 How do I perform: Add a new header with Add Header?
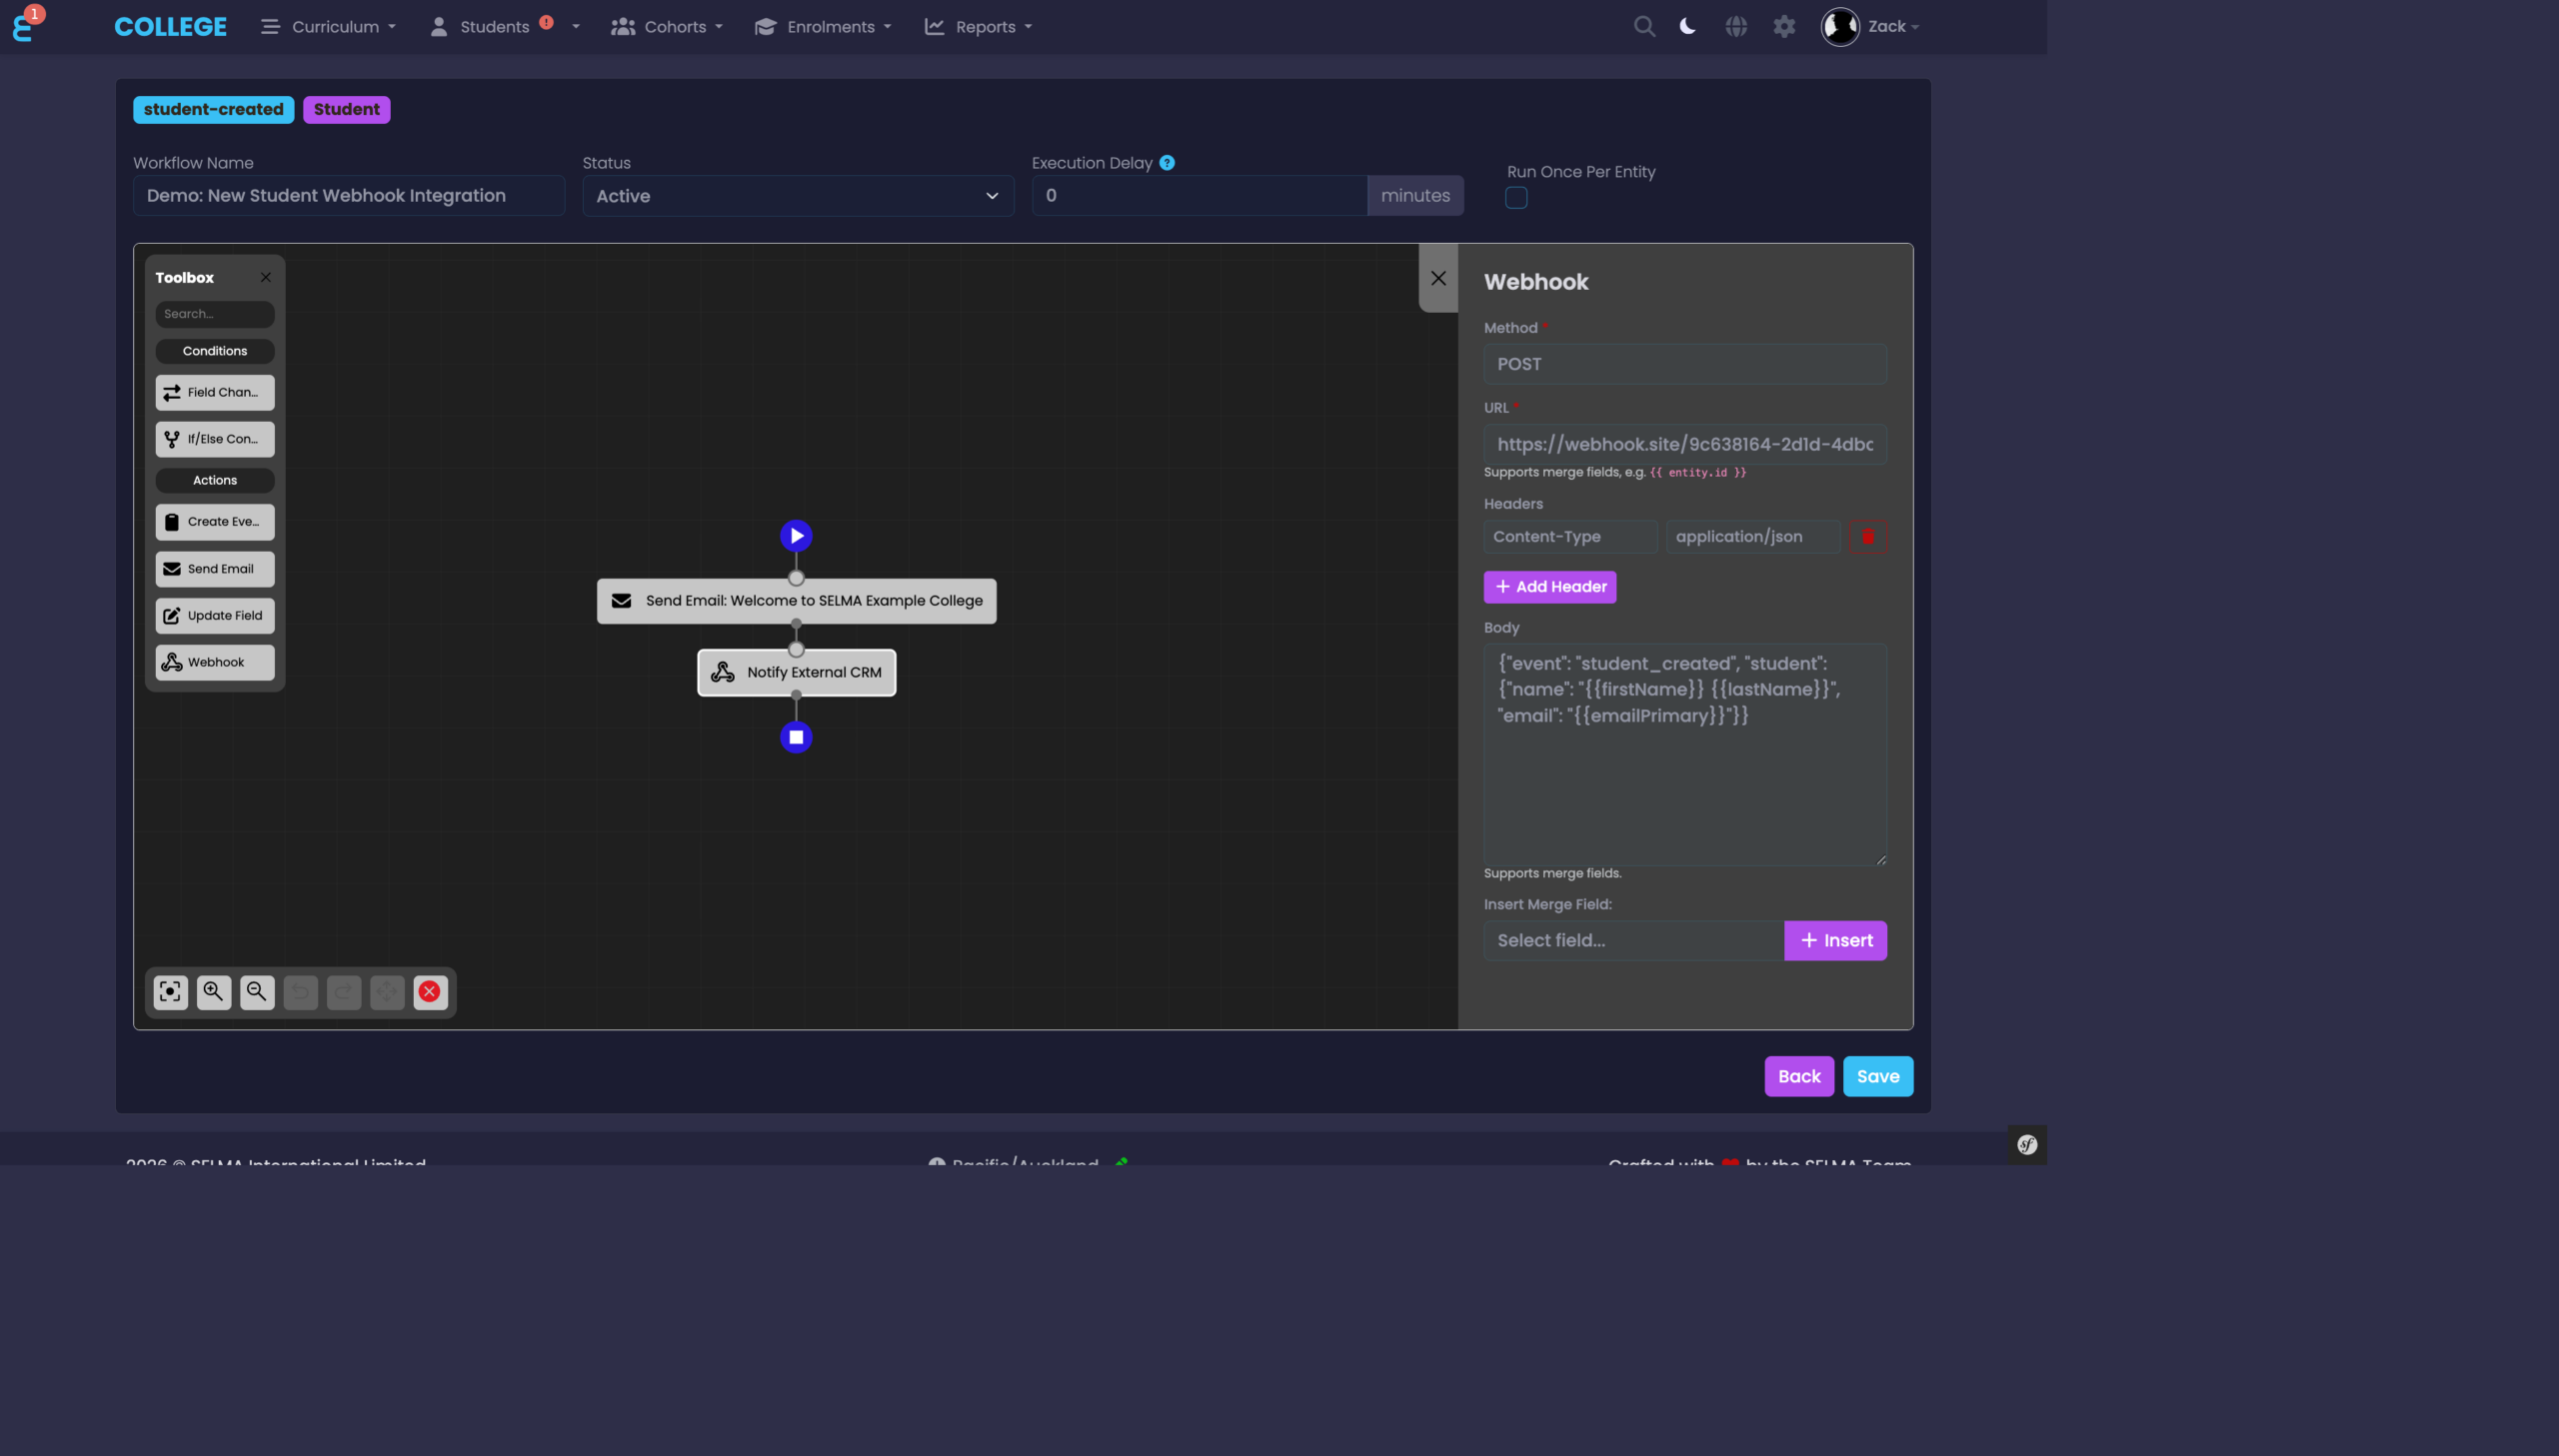[x=1549, y=586]
